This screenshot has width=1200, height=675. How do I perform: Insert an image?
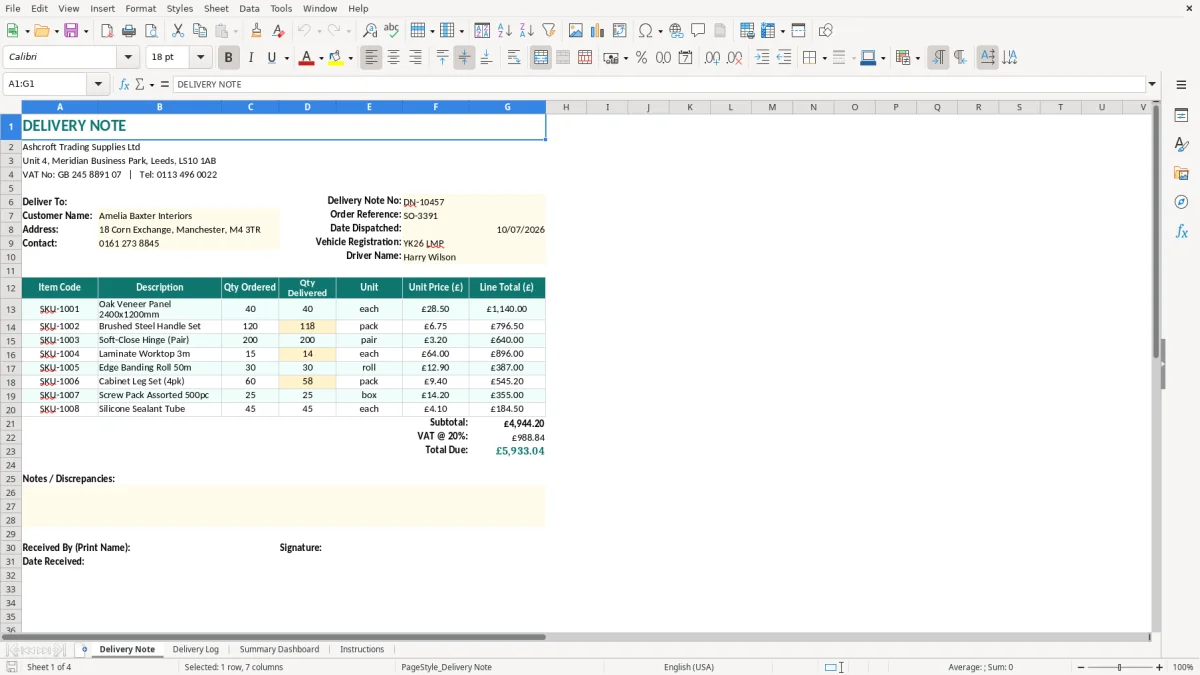(x=576, y=31)
